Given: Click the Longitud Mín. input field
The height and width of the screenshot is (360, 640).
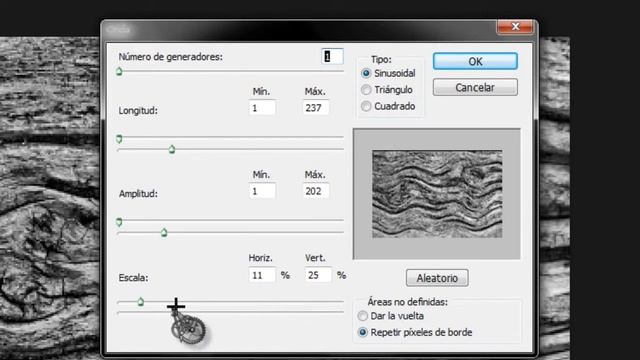Looking at the screenshot, I should [x=262, y=108].
